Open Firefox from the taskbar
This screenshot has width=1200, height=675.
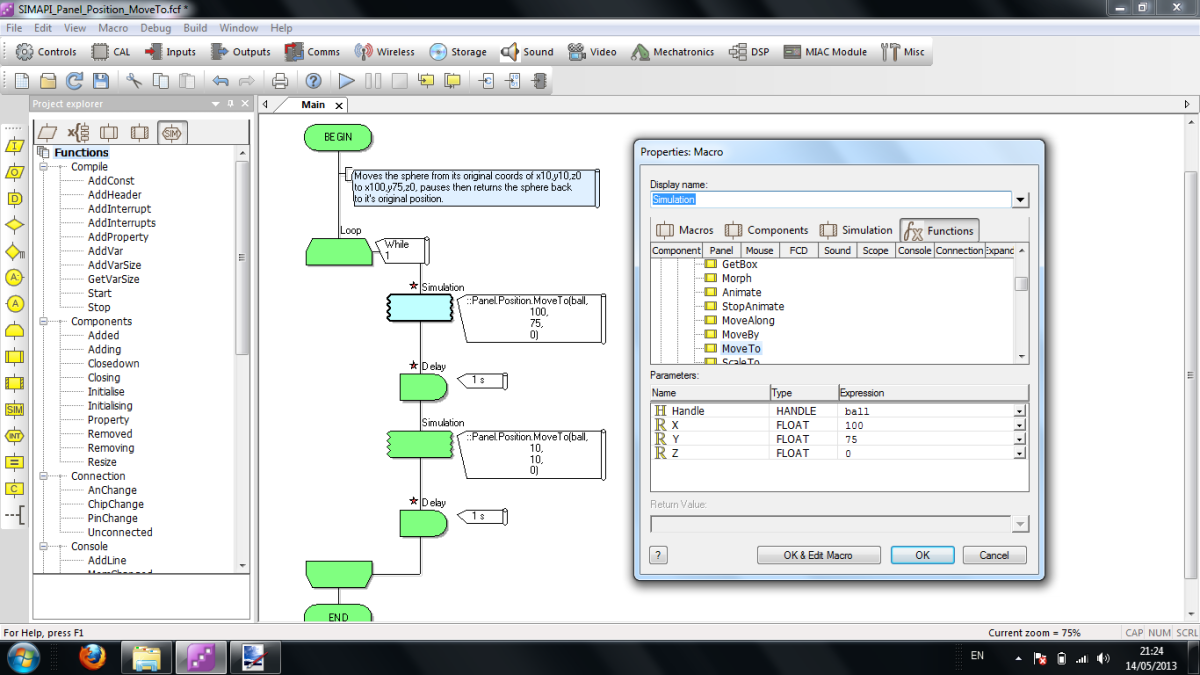(92, 658)
